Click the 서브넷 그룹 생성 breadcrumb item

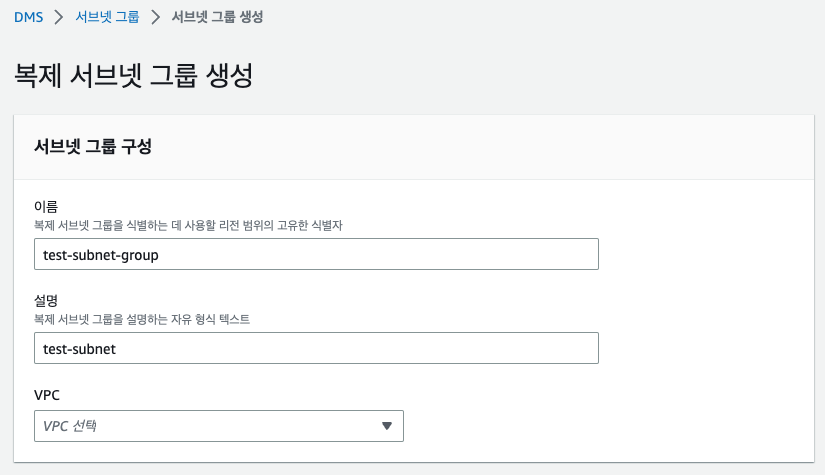pyautogui.click(x=218, y=17)
